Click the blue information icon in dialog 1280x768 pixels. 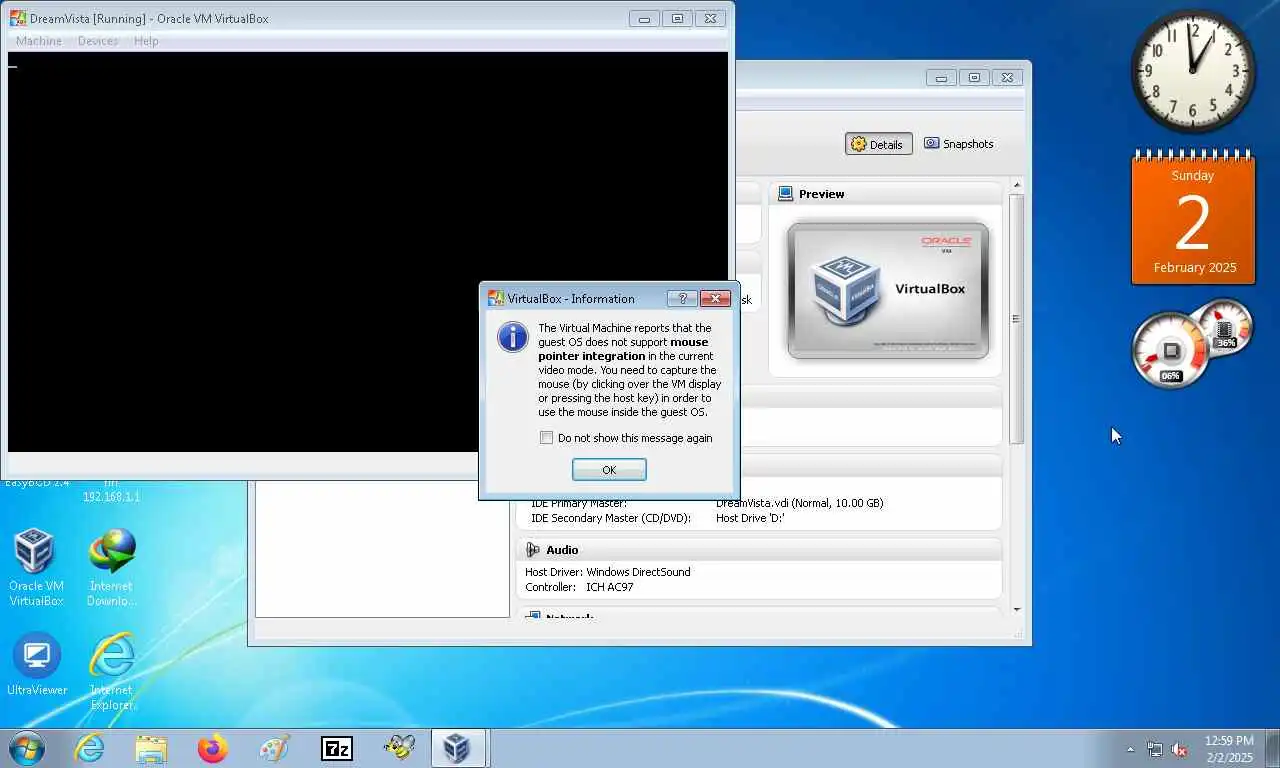[512, 337]
